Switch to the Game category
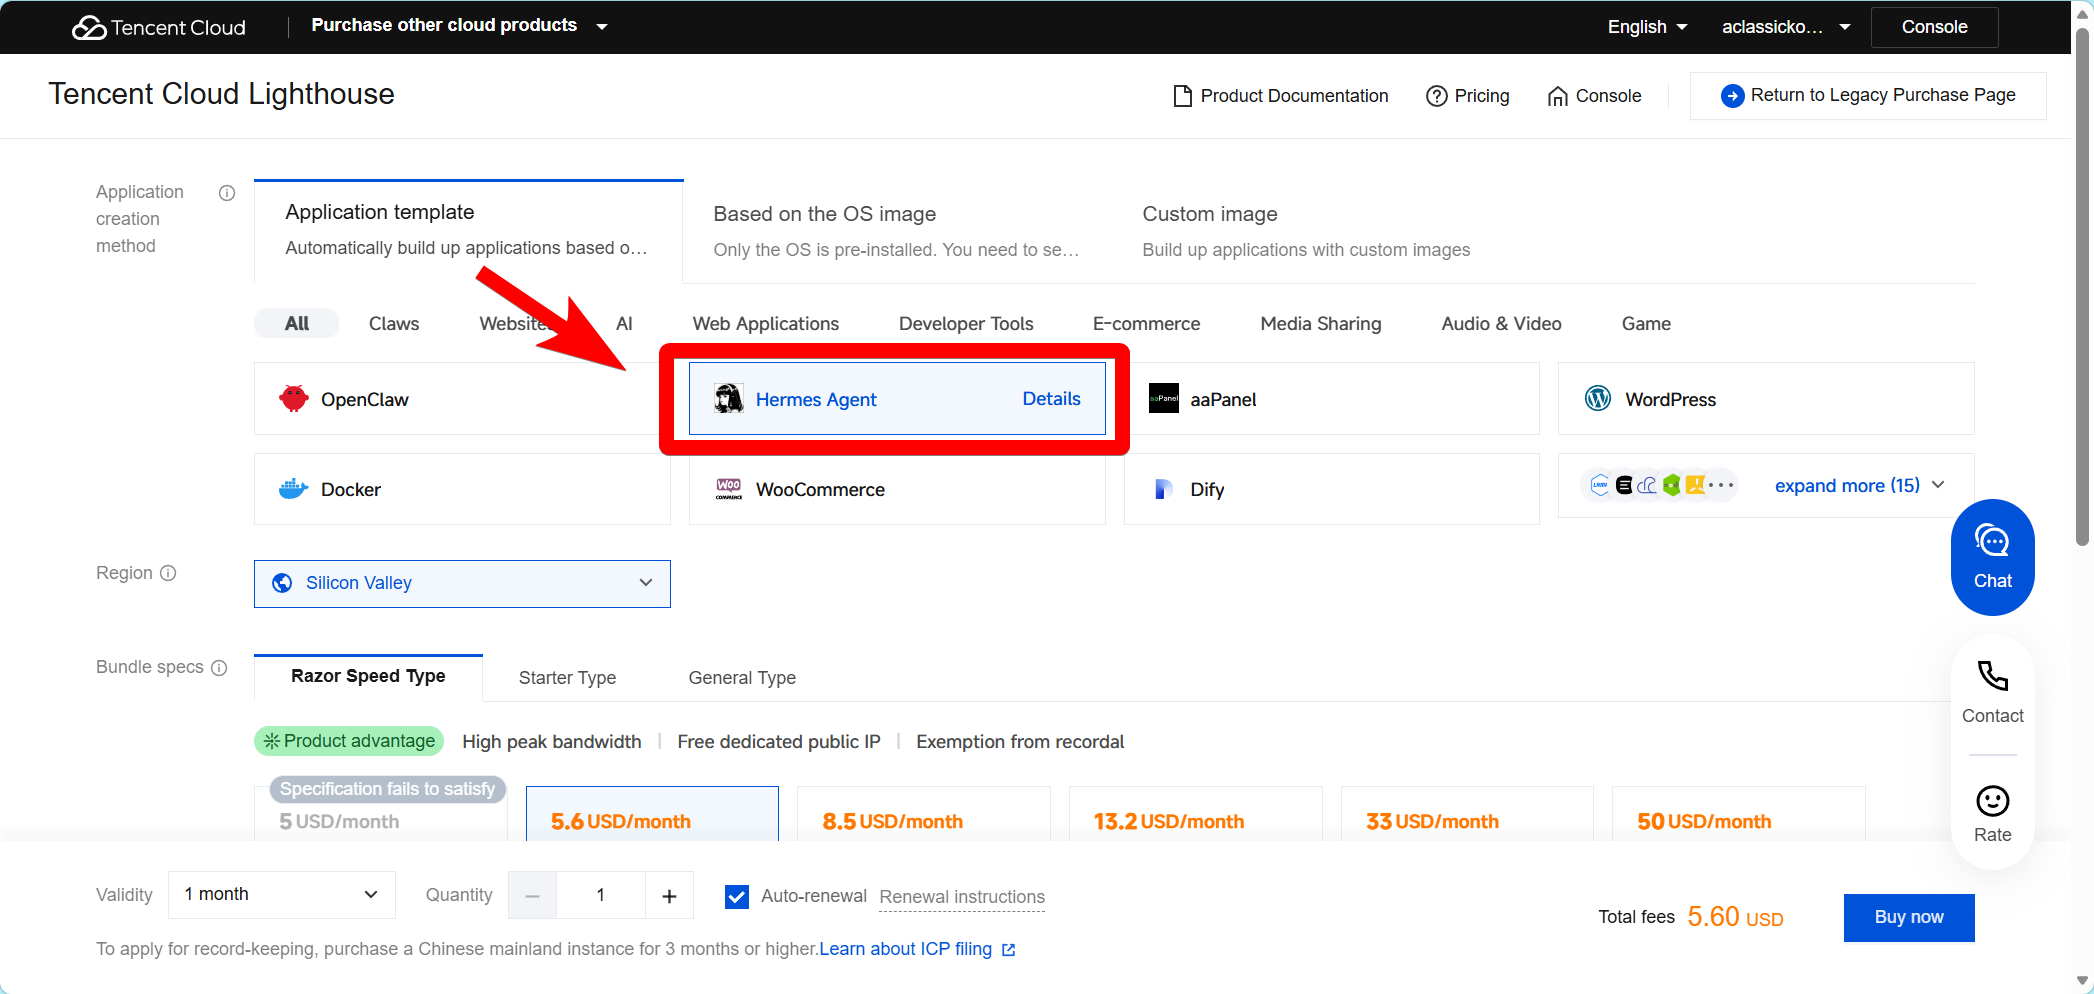 [1646, 324]
